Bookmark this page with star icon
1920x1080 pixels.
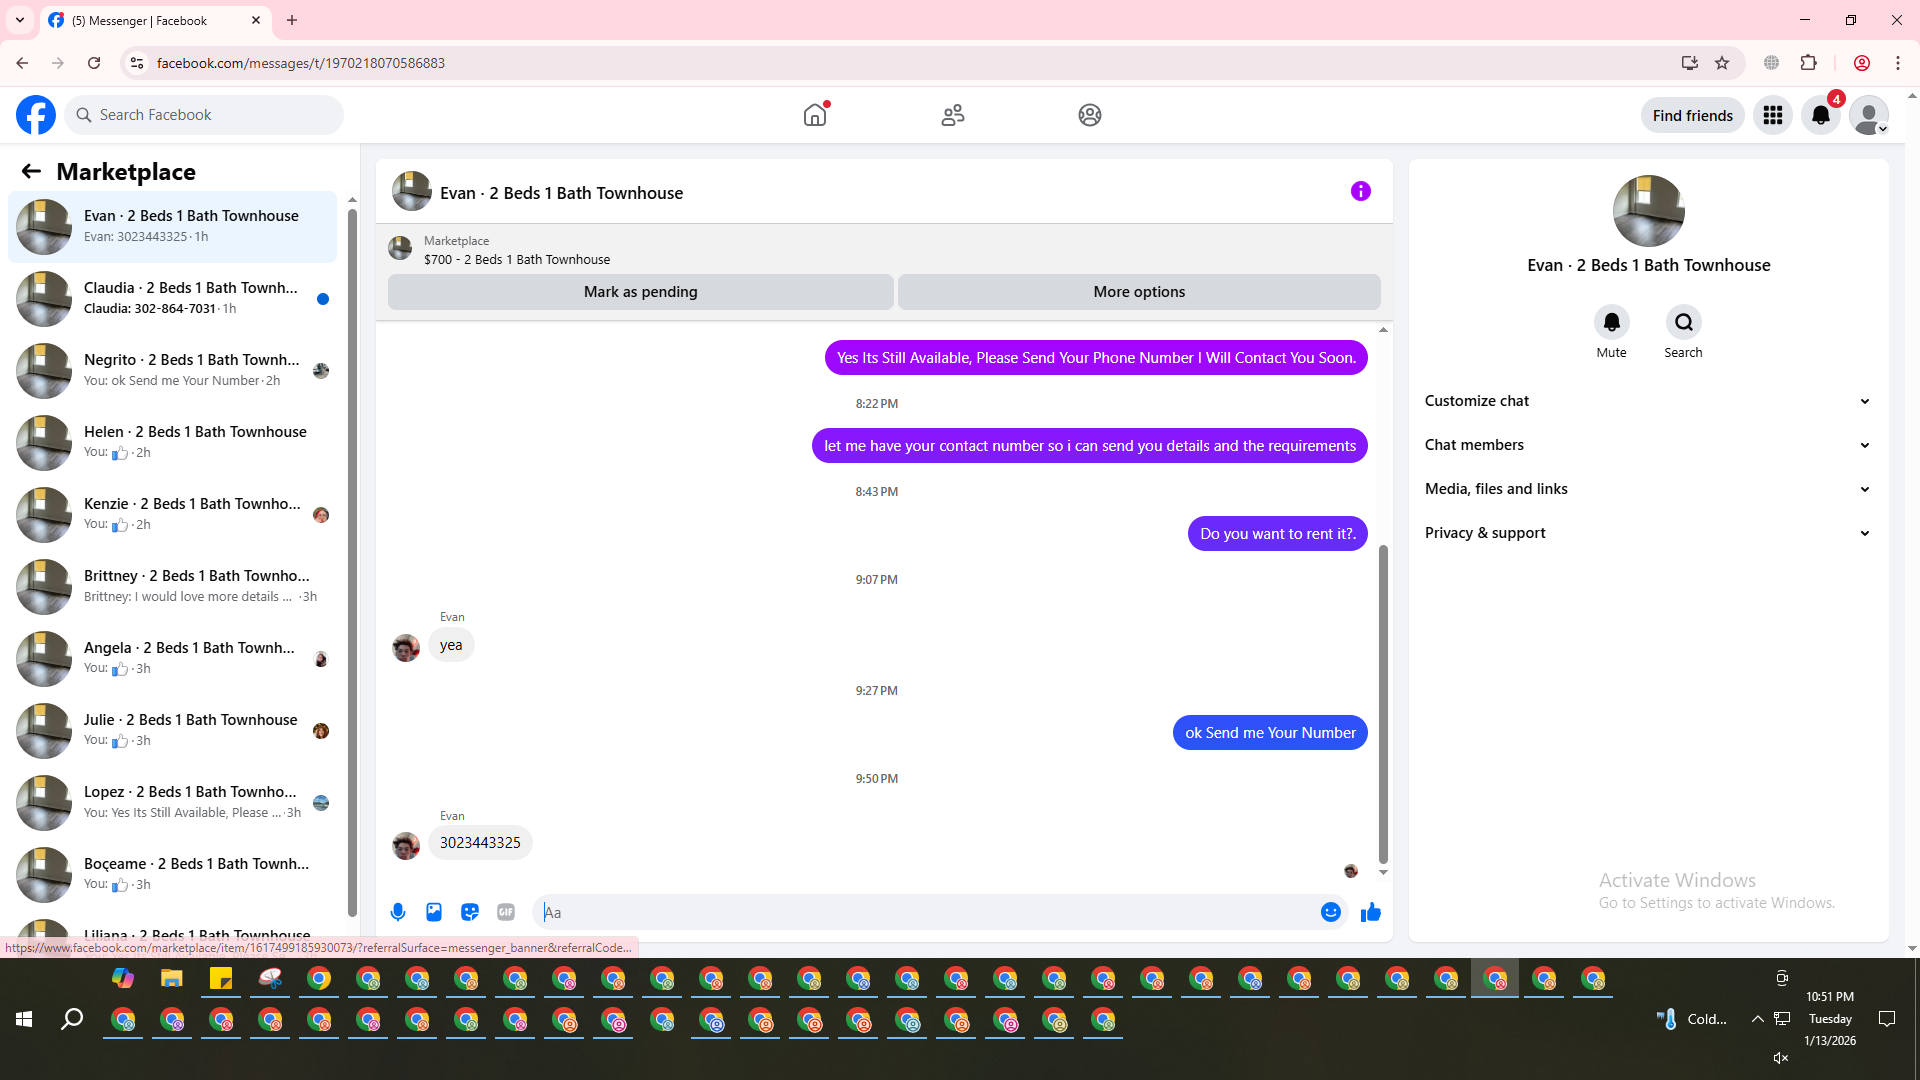tap(1722, 63)
